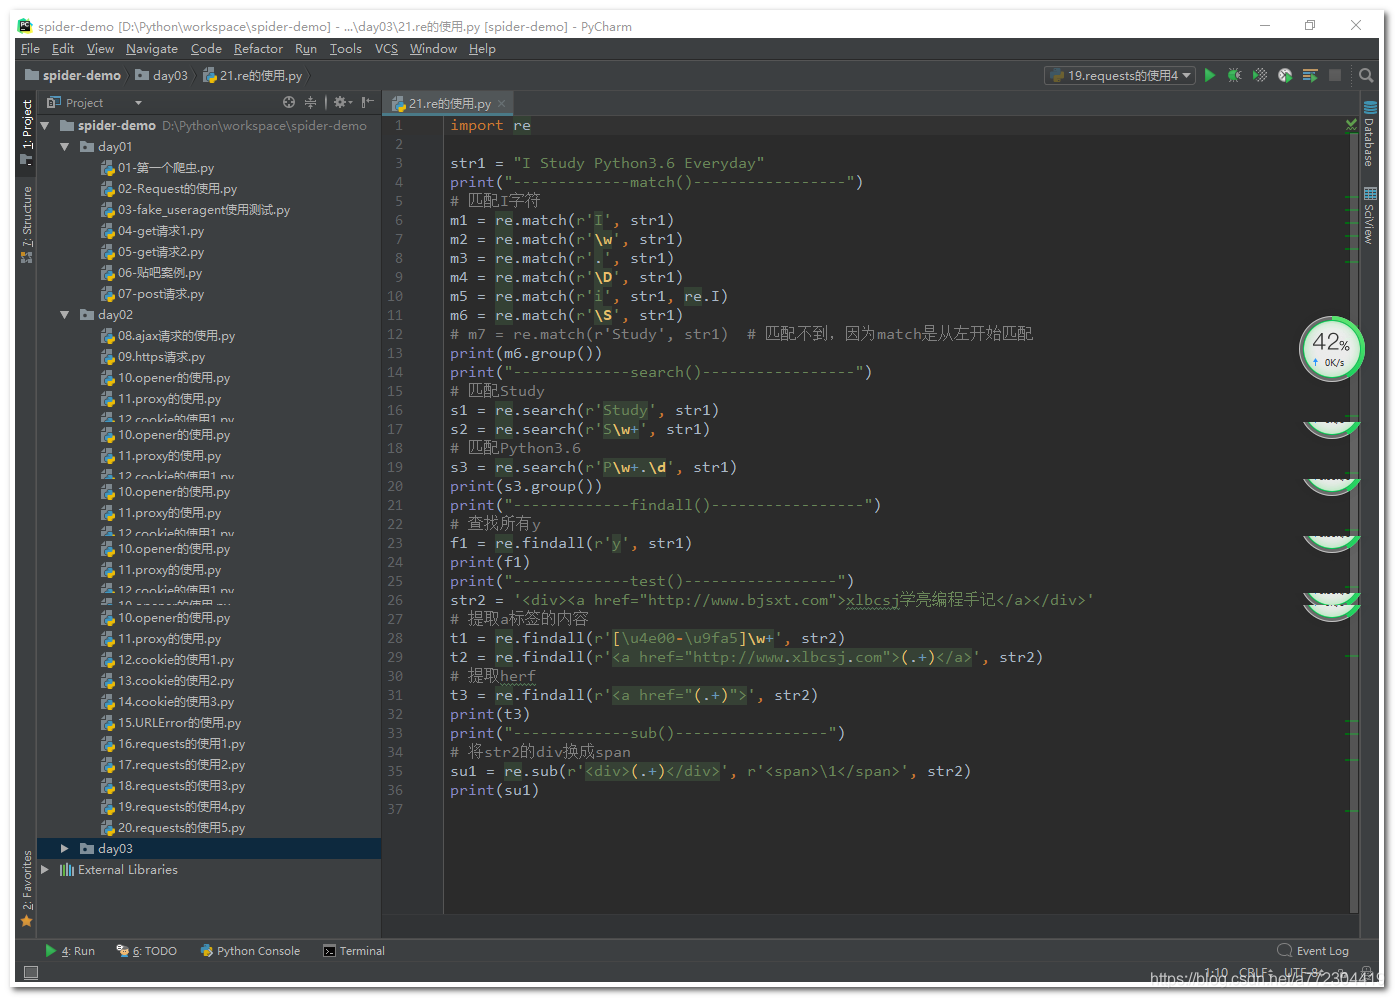
Task: Click line number 26 in the gutter
Action: click(x=395, y=600)
